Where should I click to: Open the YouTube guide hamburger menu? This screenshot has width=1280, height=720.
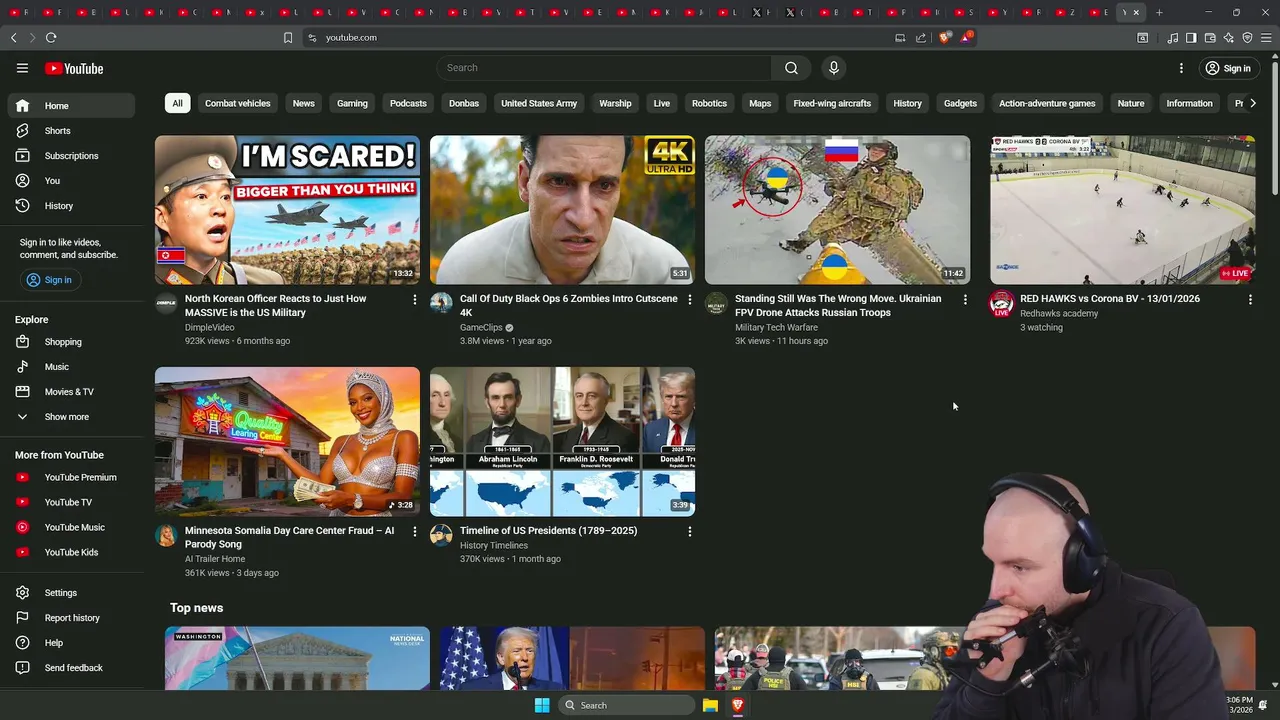coord(22,68)
